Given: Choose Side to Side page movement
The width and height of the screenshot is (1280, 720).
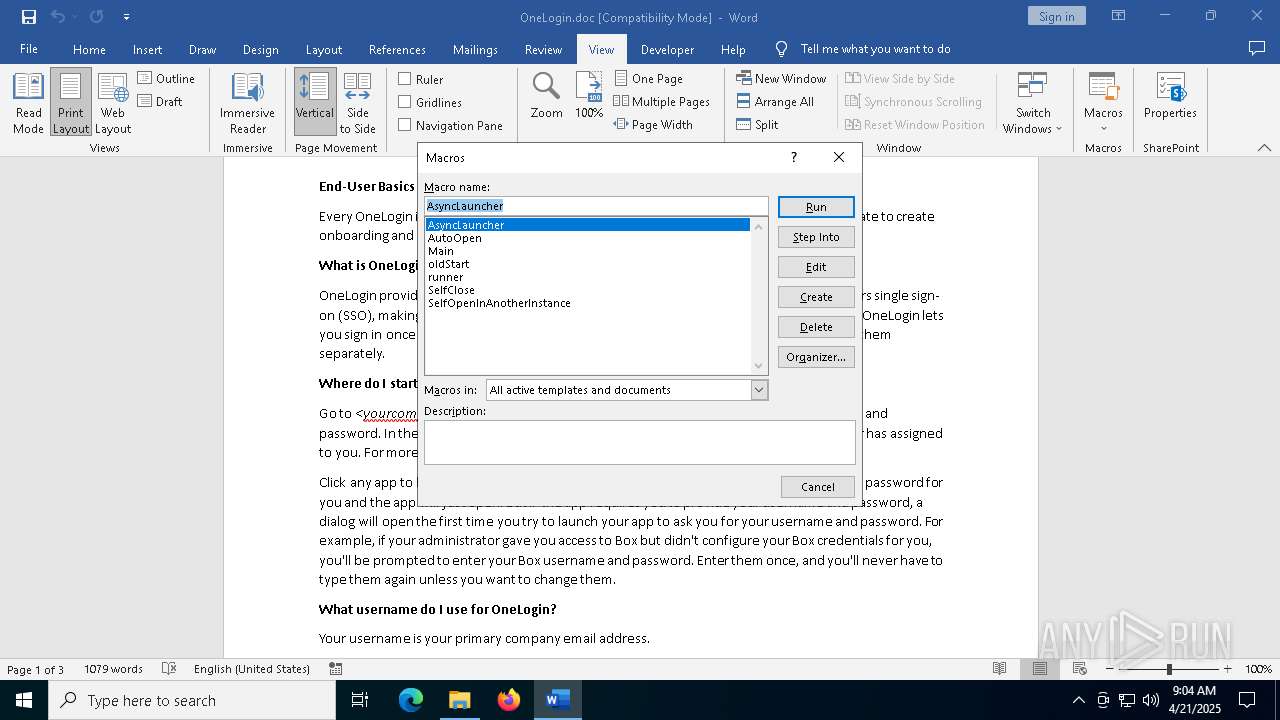Looking at the screenshot, I should (x=357, y=103).
